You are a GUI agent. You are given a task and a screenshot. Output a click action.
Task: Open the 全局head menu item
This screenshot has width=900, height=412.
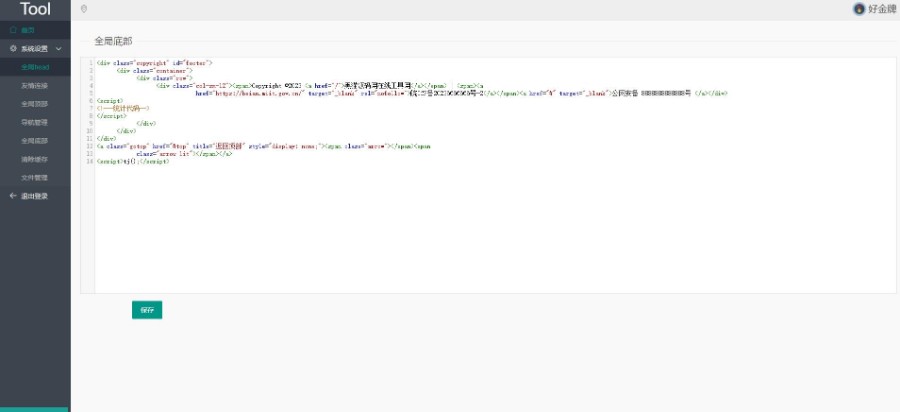point(35,67)
